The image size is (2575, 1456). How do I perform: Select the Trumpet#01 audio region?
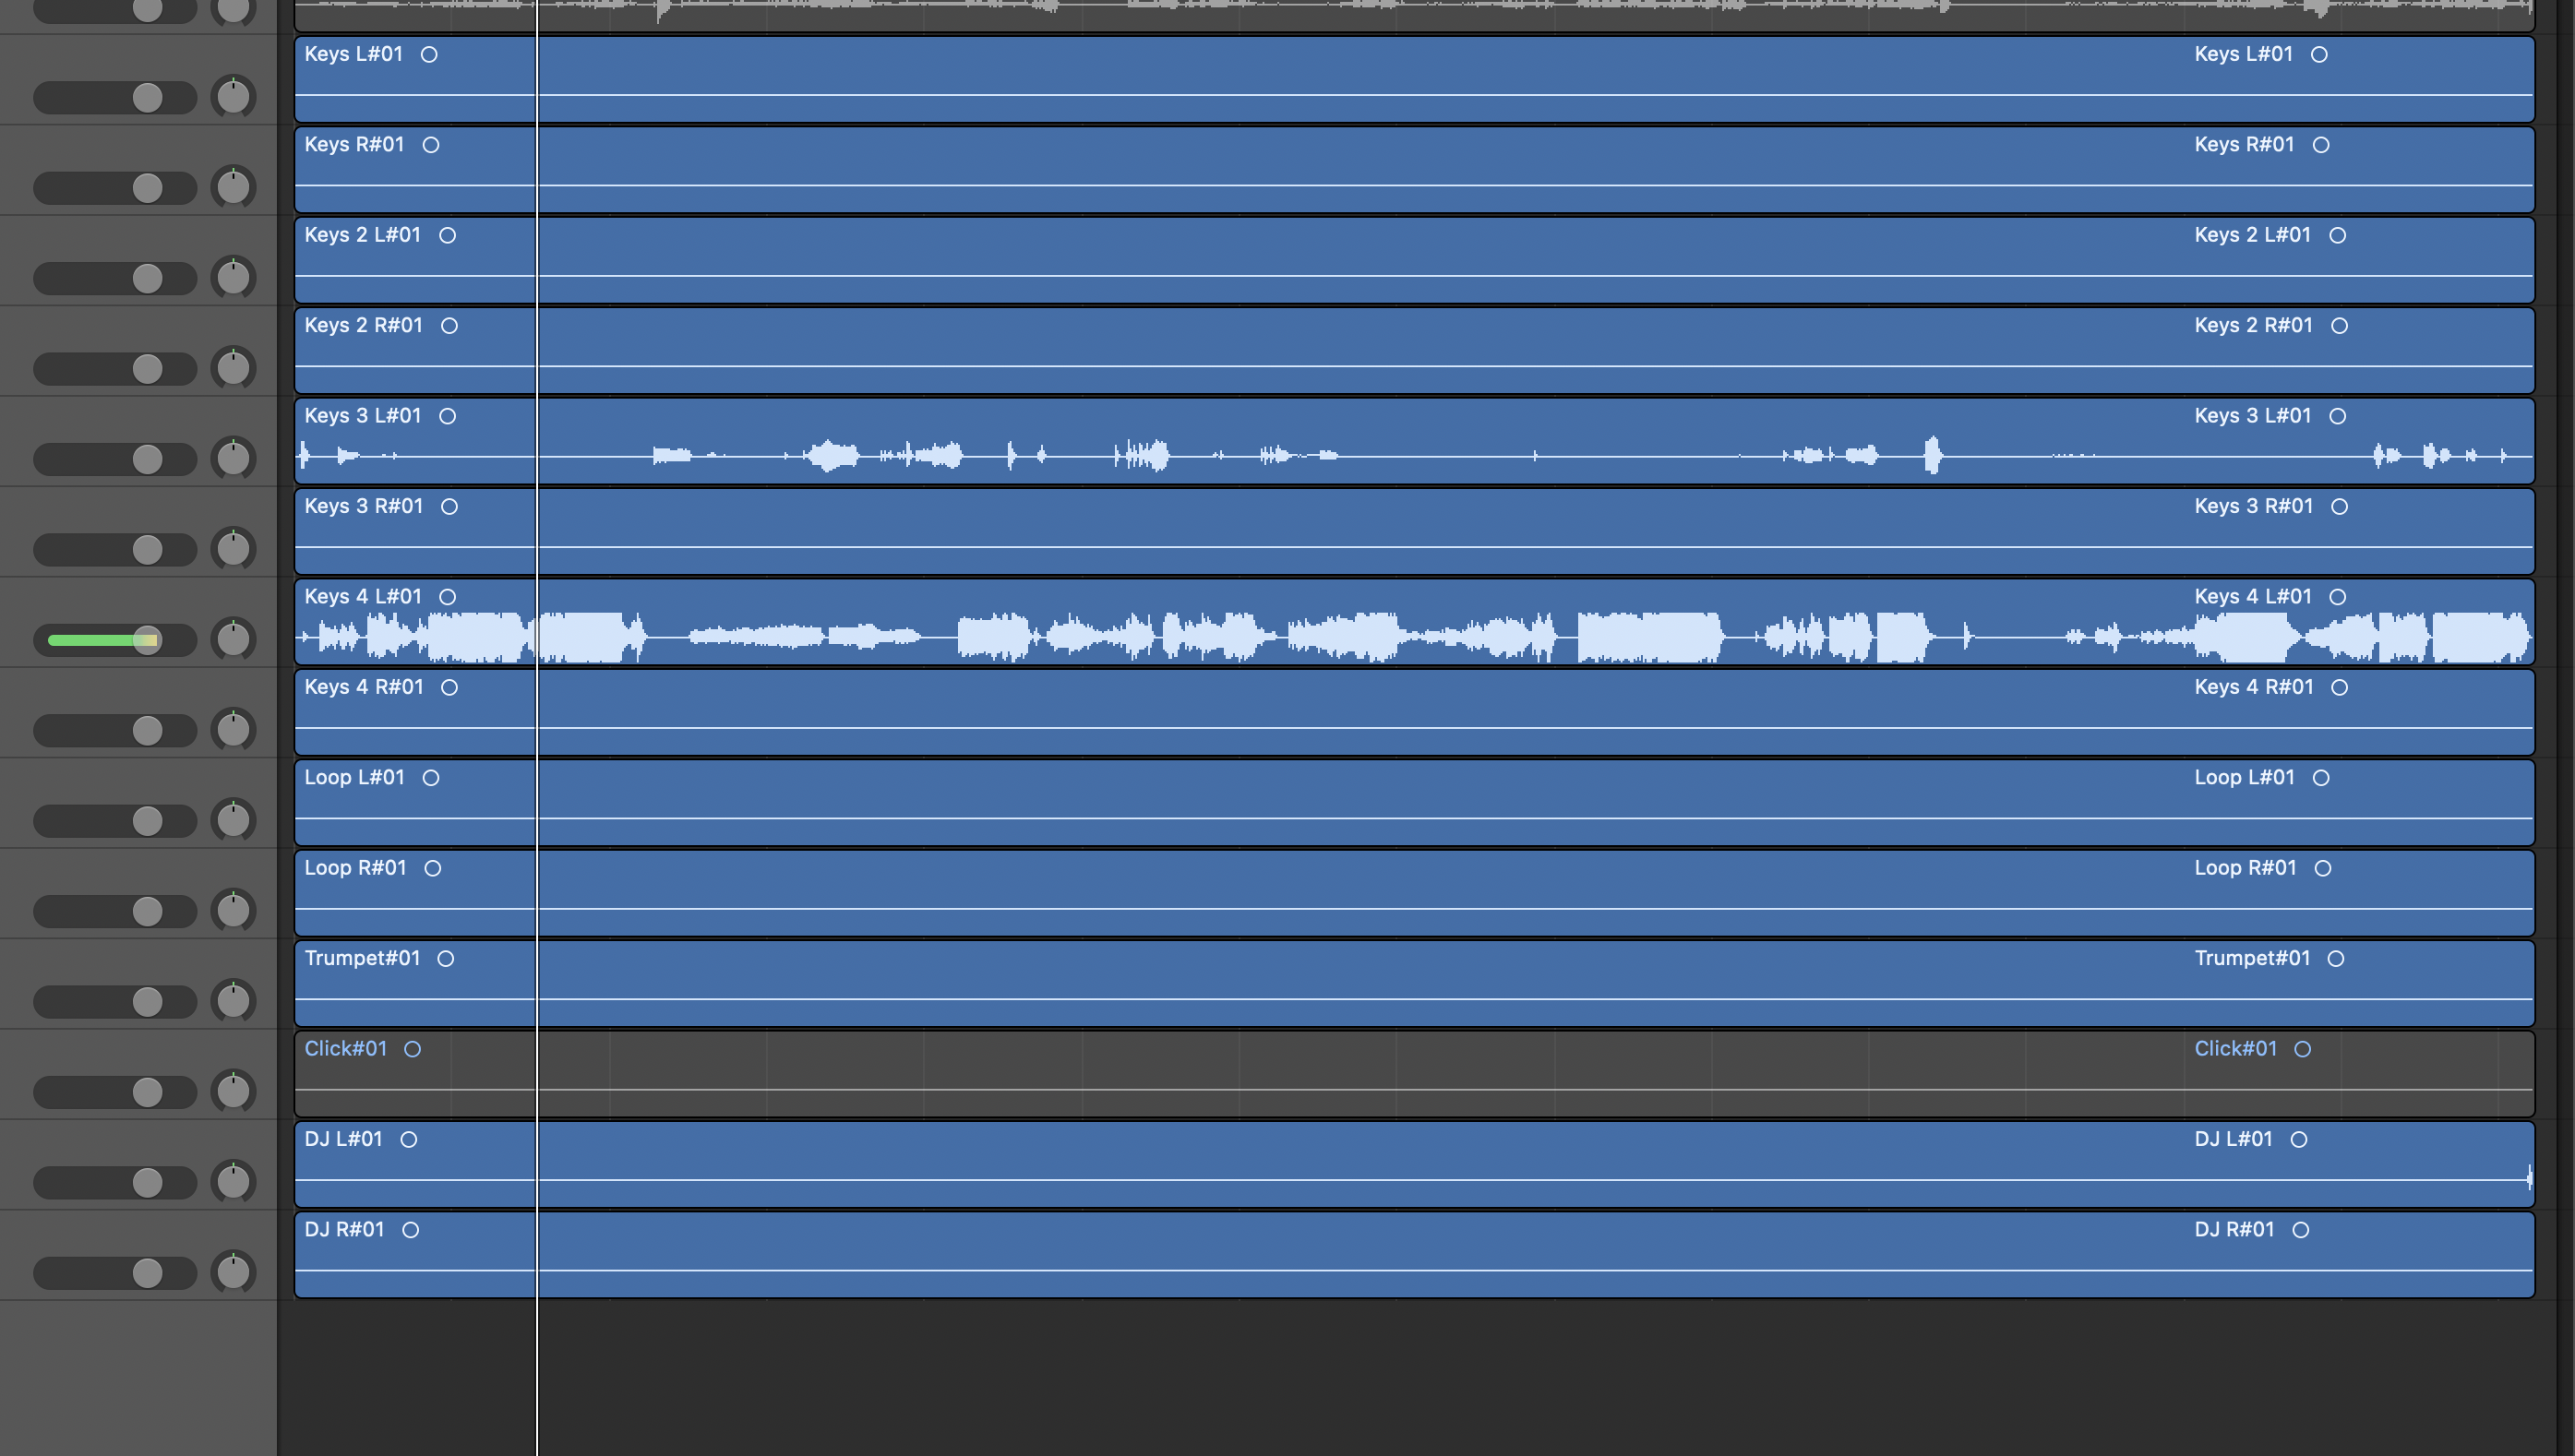click(1414, 984)
